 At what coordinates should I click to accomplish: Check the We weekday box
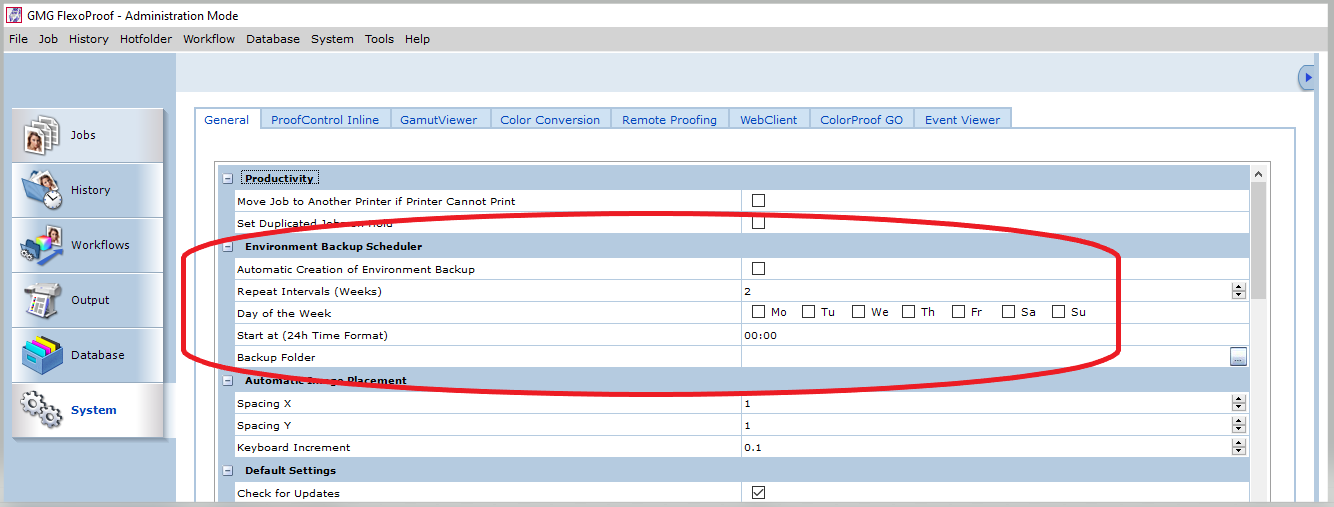(858, 312)
